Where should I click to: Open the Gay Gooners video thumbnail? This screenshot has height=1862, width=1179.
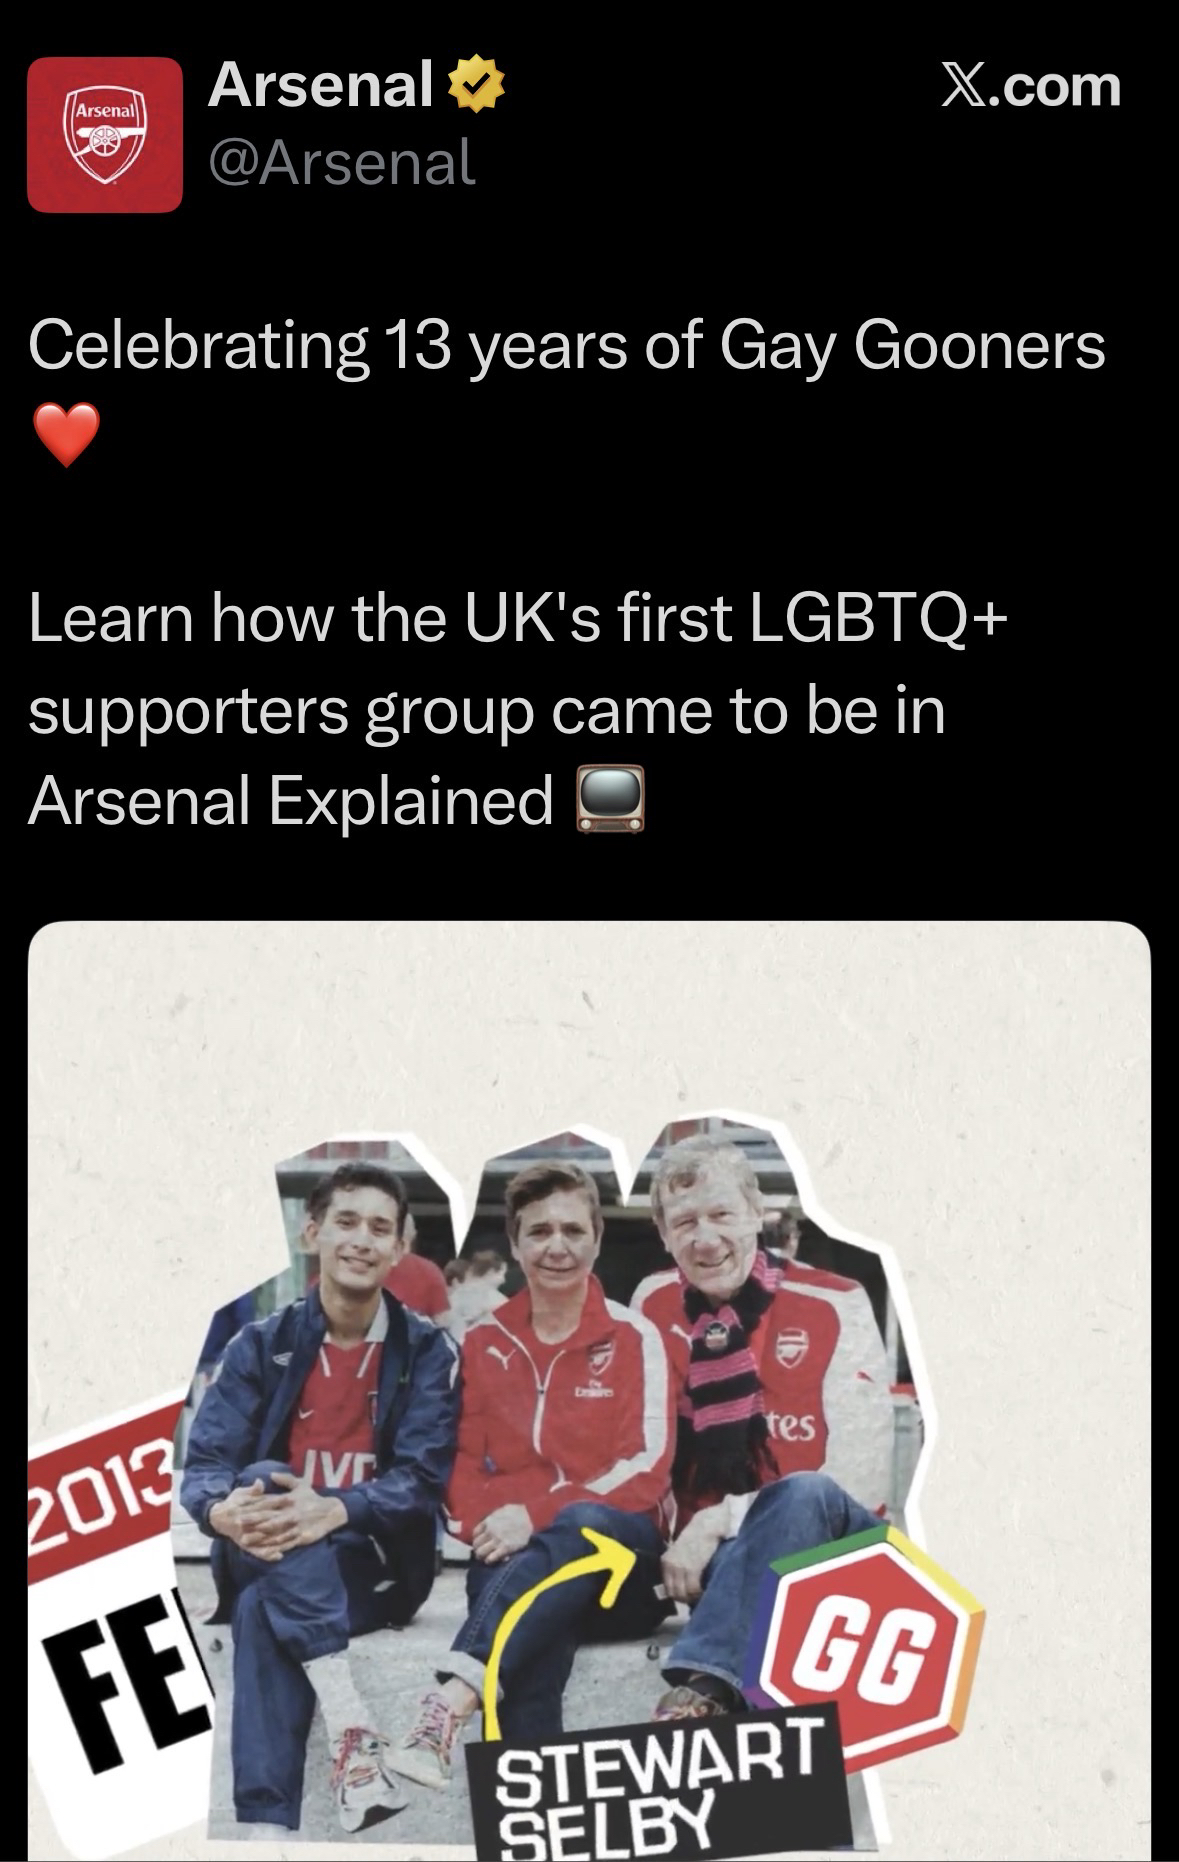(x=589, y=1391)
